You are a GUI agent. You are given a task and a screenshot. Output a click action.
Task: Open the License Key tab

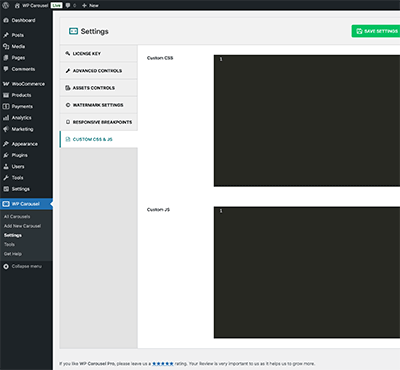[99, 53]
